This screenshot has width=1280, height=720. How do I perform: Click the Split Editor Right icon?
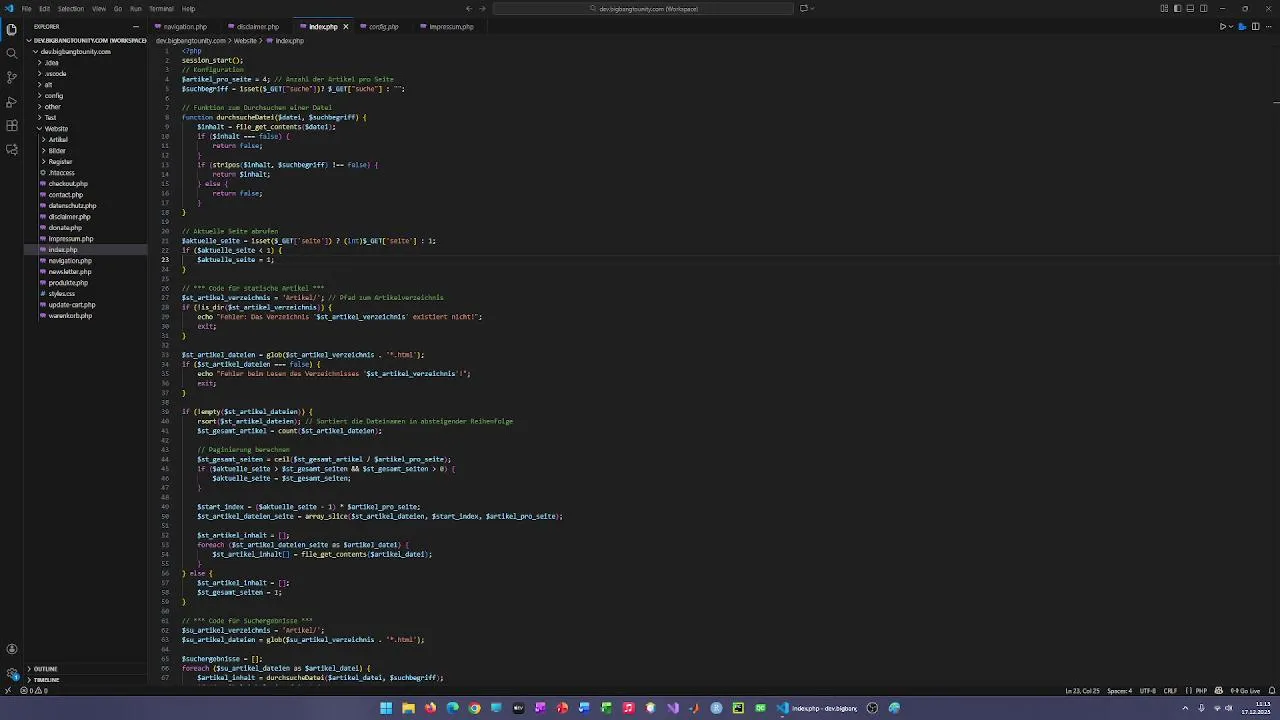coord(1255,27)
